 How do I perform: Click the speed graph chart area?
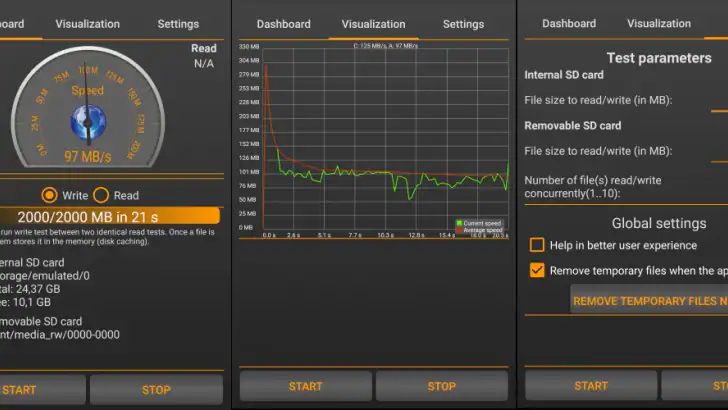[385, 138]
